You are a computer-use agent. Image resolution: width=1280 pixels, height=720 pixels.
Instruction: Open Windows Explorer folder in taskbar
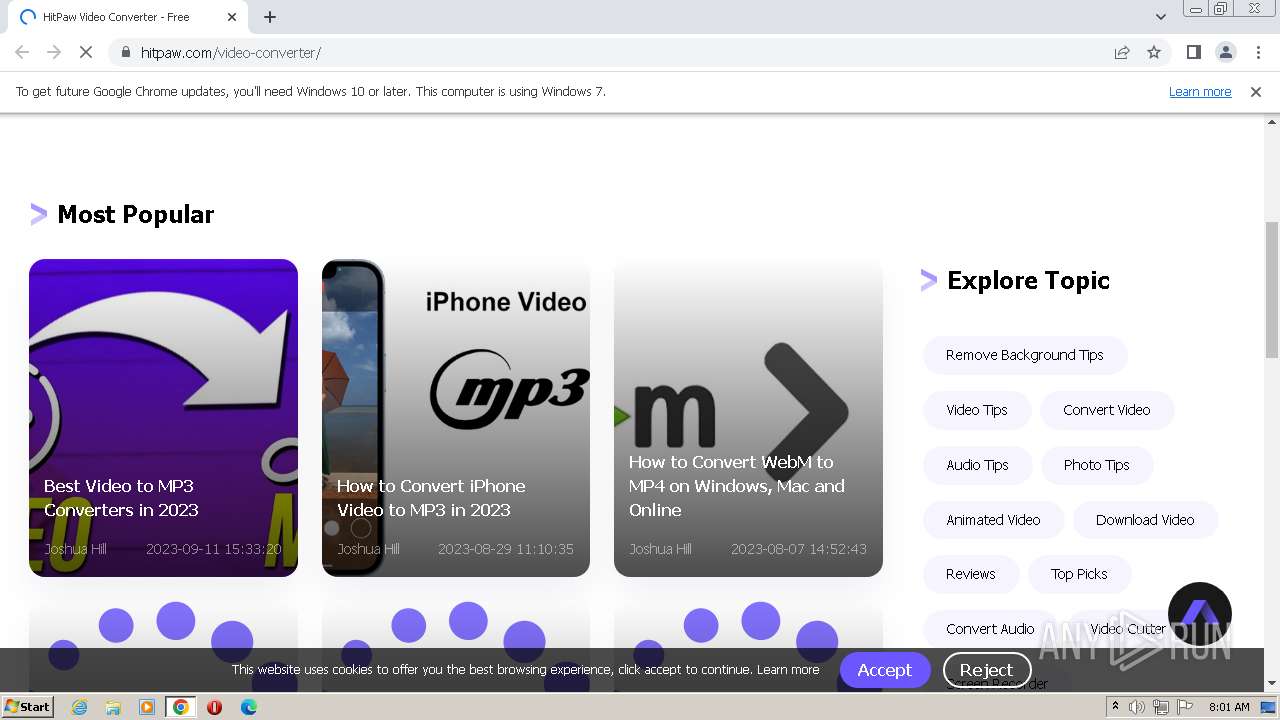click(113, 707)
